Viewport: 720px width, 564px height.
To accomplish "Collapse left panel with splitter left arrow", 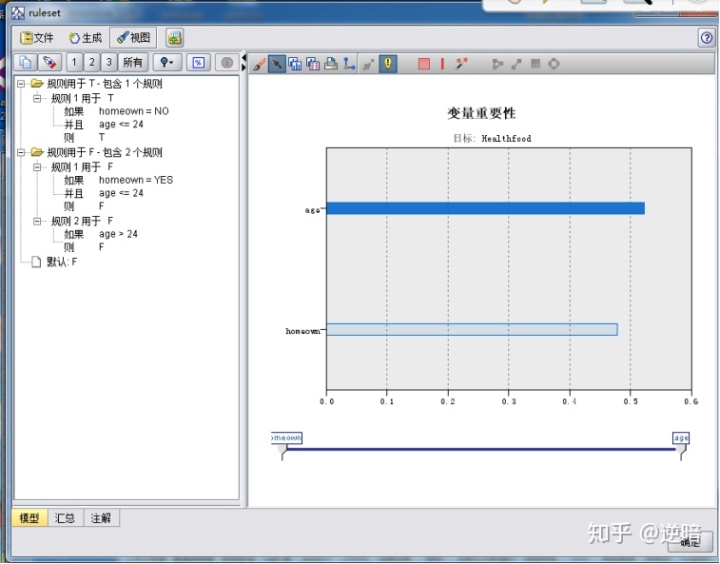I will pyautogui.click(x=244, y=58).
